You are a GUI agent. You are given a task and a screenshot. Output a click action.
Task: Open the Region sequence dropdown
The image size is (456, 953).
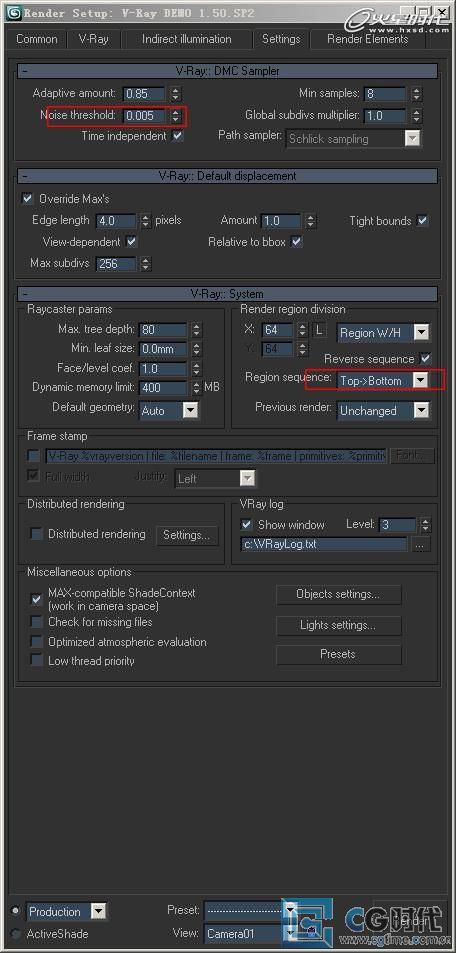[x=384, y=380]
